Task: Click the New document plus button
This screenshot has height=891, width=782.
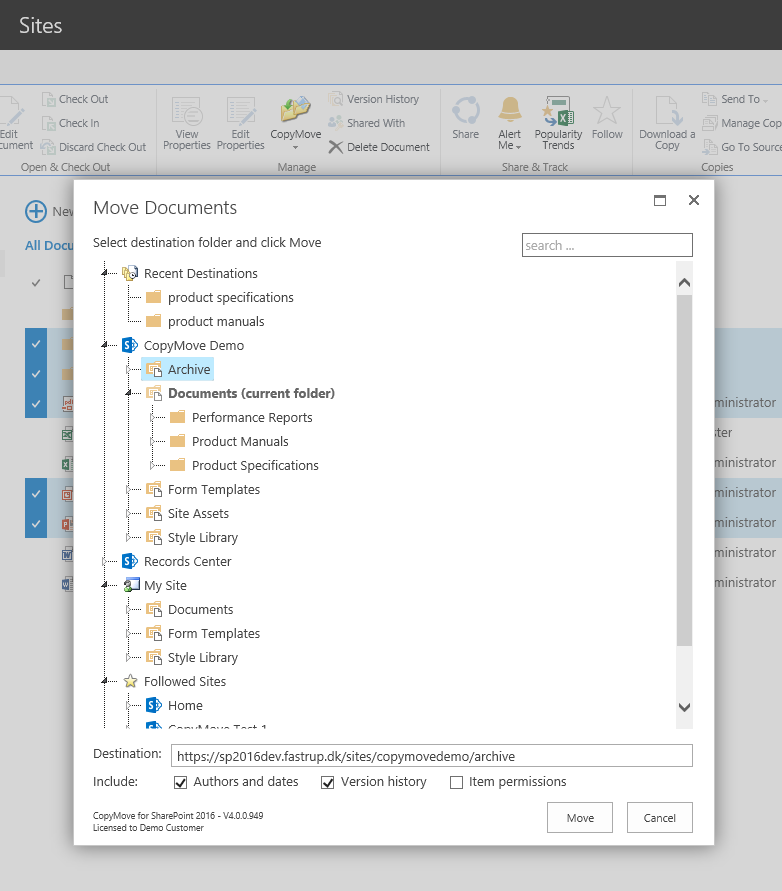Action: pyautogui.click(x=36, y=211)
